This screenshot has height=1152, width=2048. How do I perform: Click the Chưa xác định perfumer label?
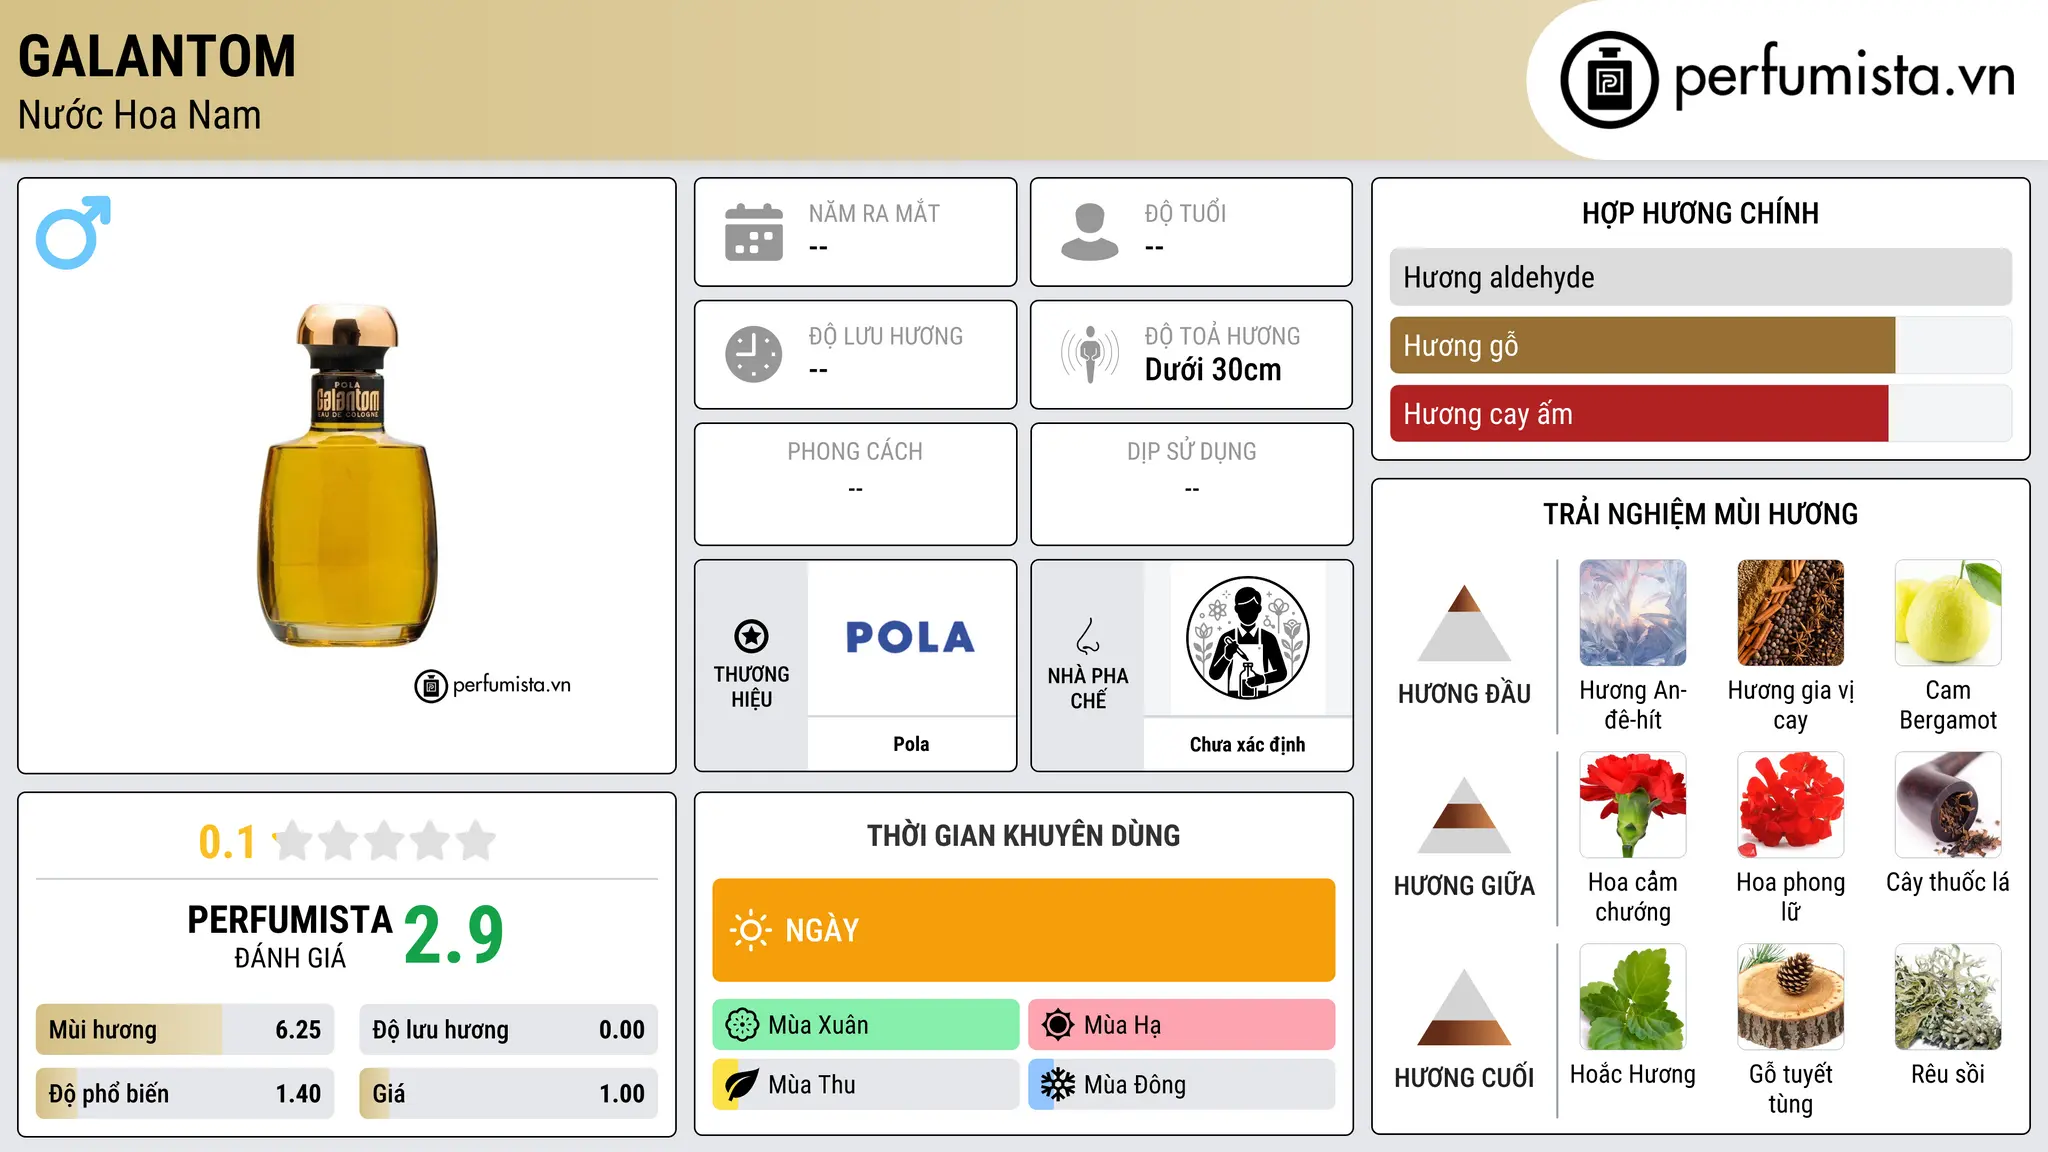point(1247,744)
